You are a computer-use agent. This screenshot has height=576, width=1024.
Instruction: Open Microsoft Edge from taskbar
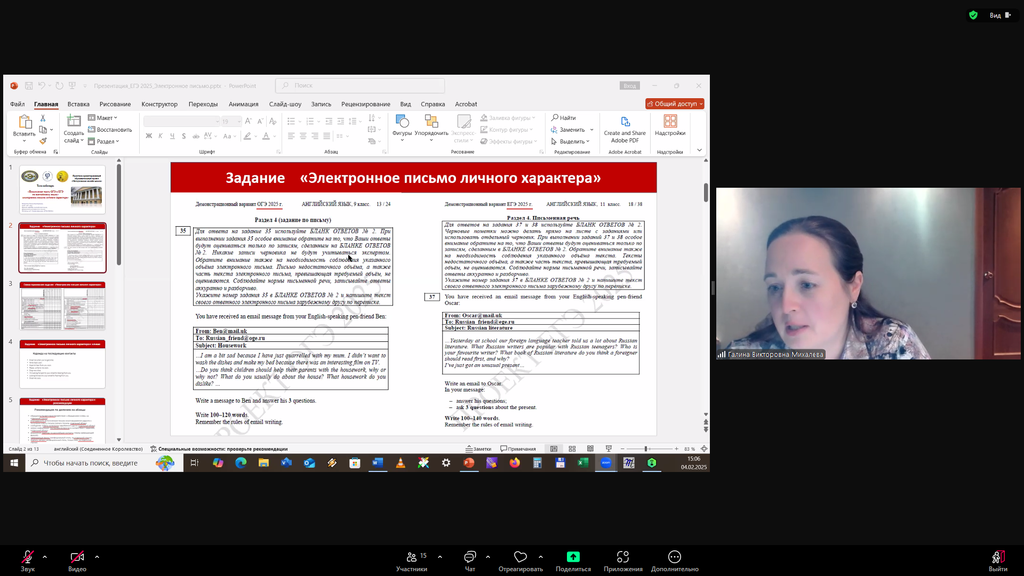point(241,463)
